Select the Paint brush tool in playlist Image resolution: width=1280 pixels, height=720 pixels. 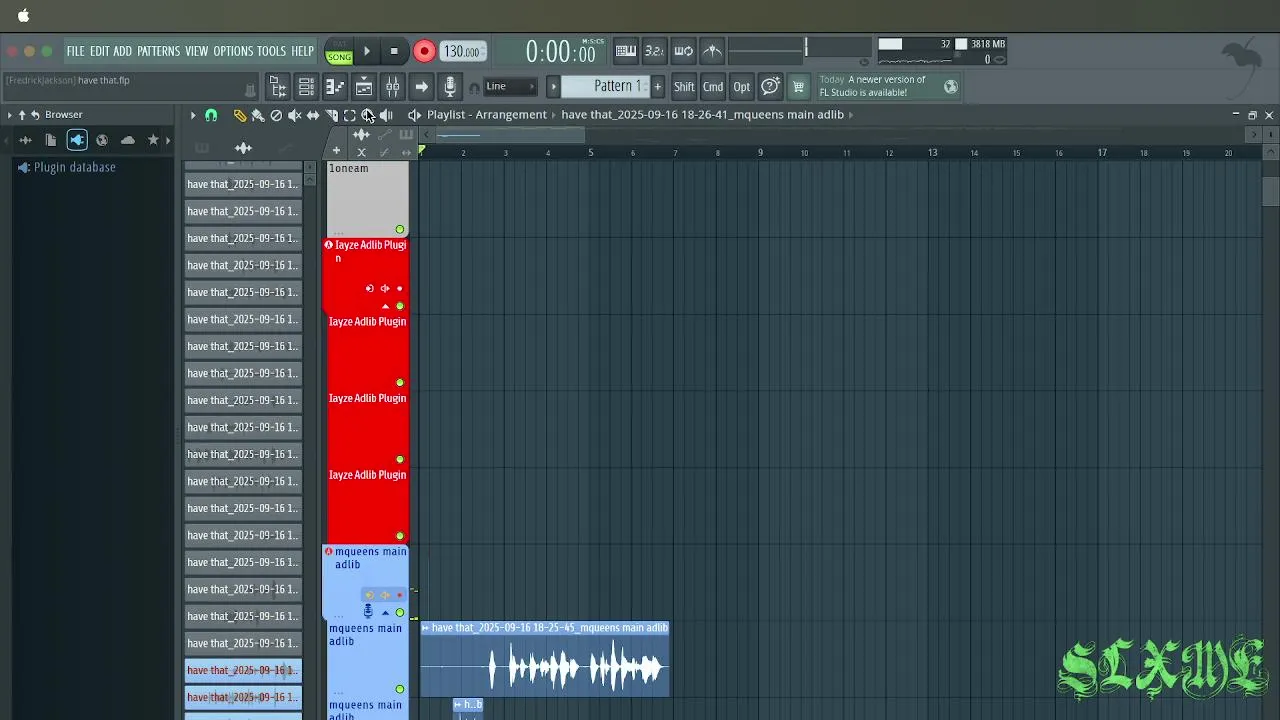pyautogui.click(x=258, y=115)
